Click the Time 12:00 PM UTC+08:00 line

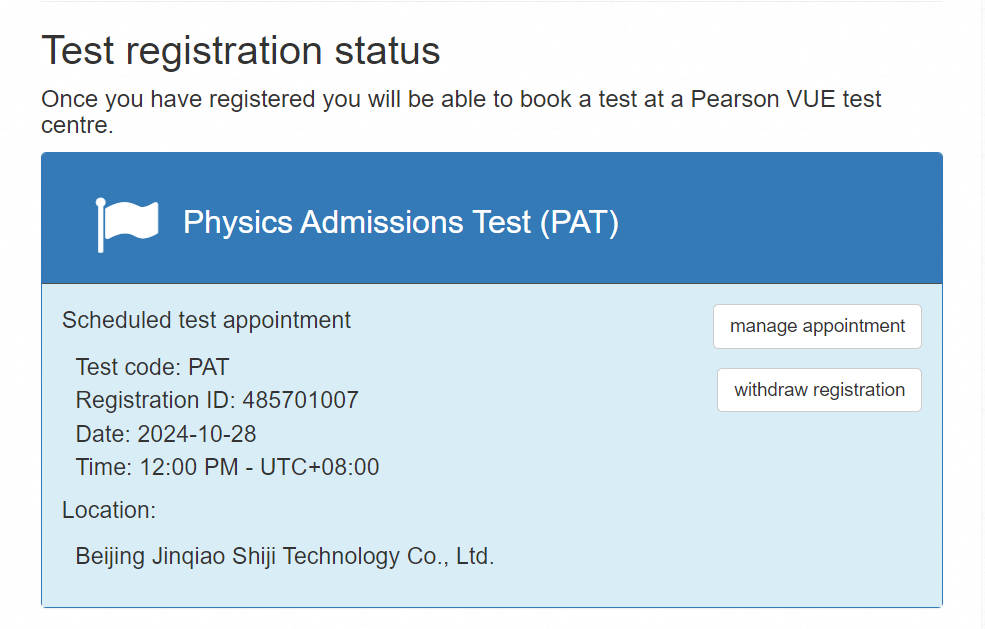(x=227, y=468)
